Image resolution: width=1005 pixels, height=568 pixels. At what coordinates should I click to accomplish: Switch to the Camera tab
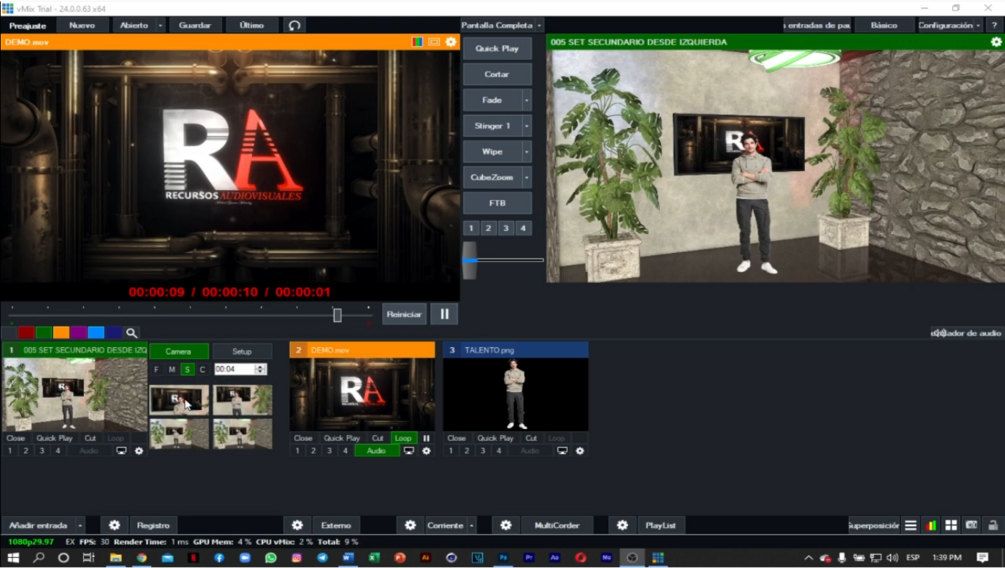(178, 351)
